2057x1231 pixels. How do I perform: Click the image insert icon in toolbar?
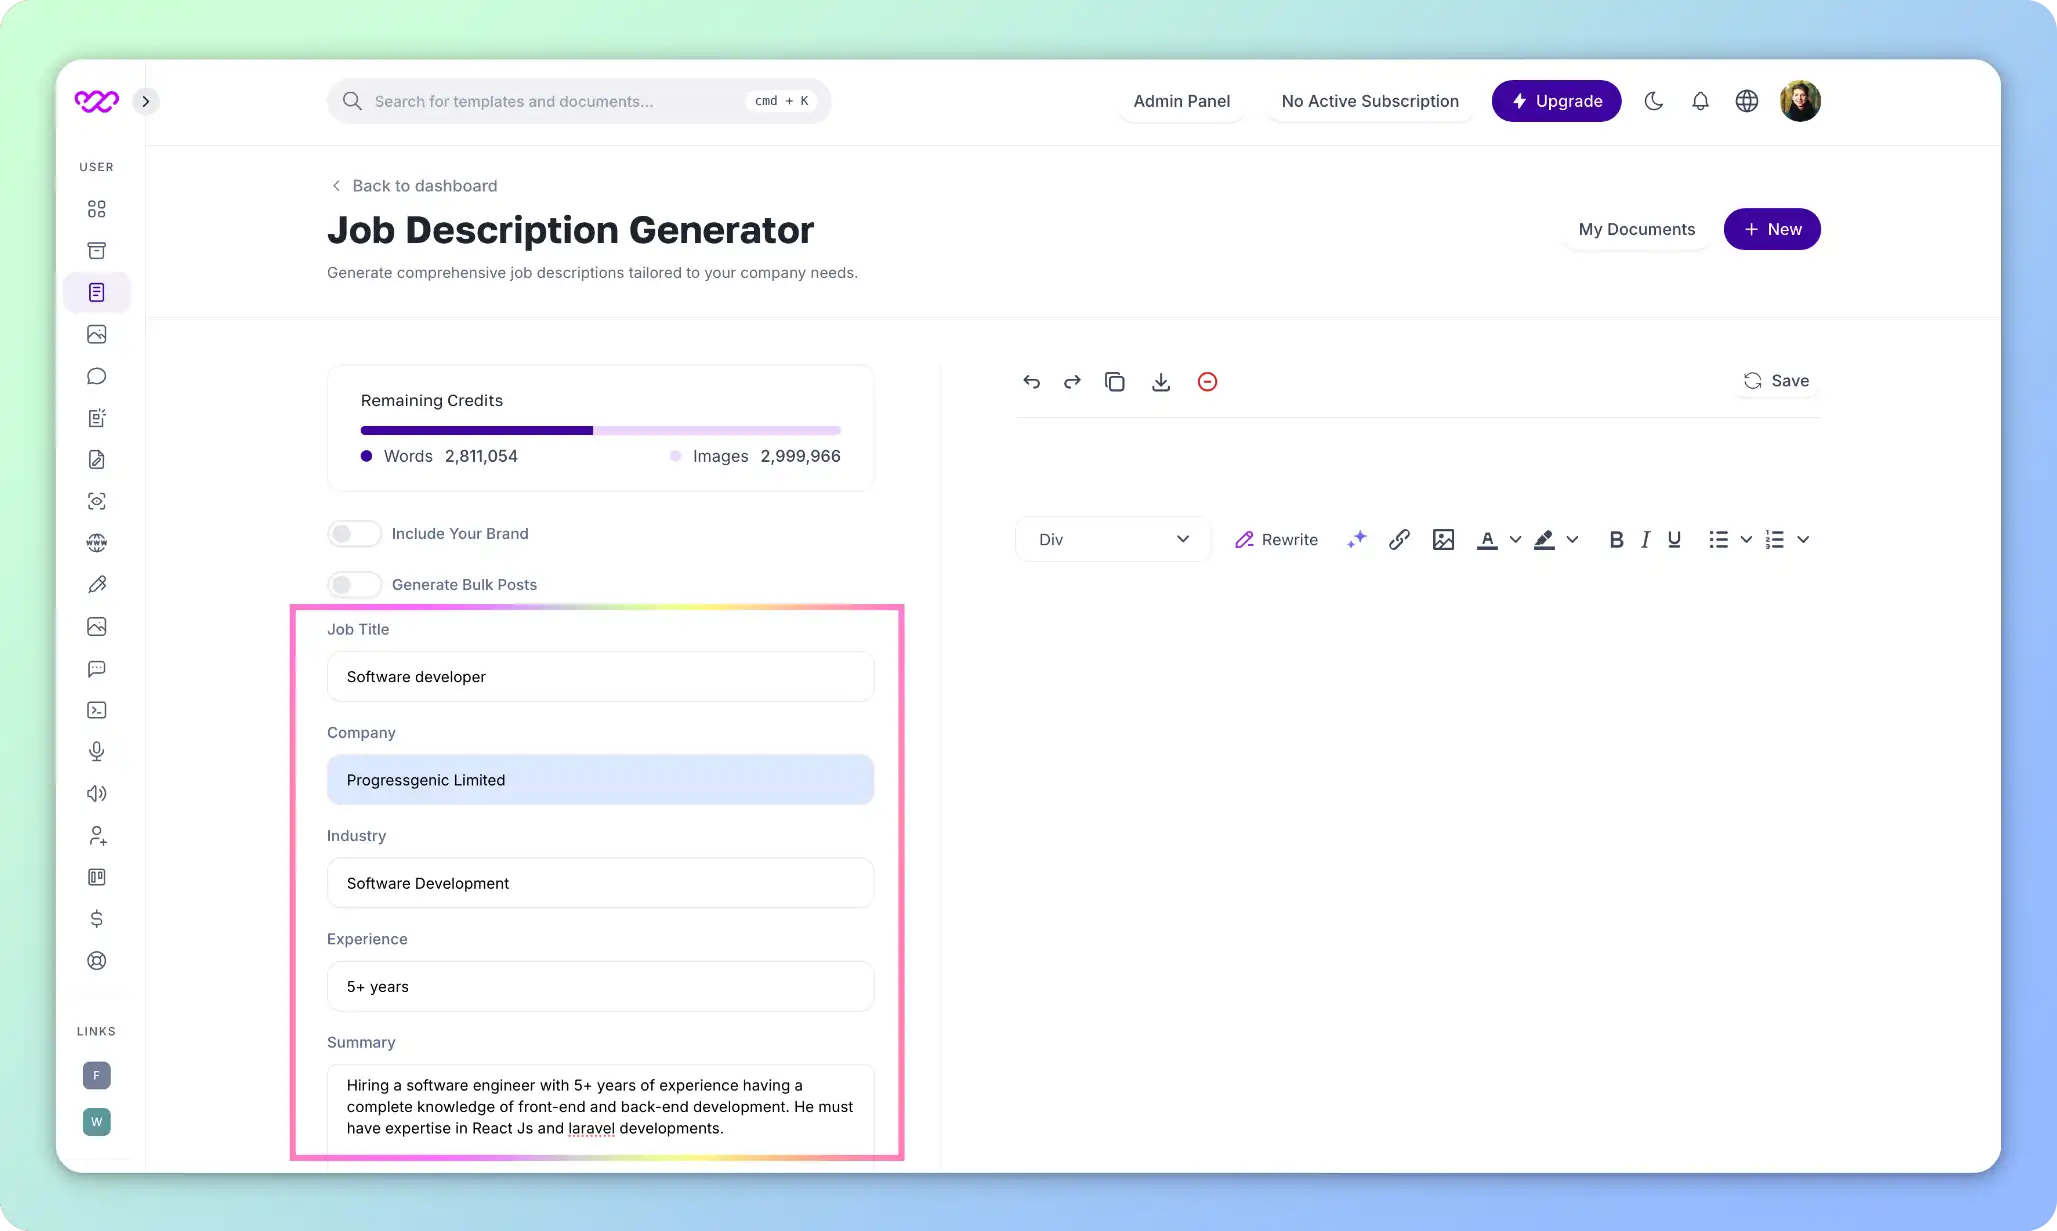(1445, 539)
